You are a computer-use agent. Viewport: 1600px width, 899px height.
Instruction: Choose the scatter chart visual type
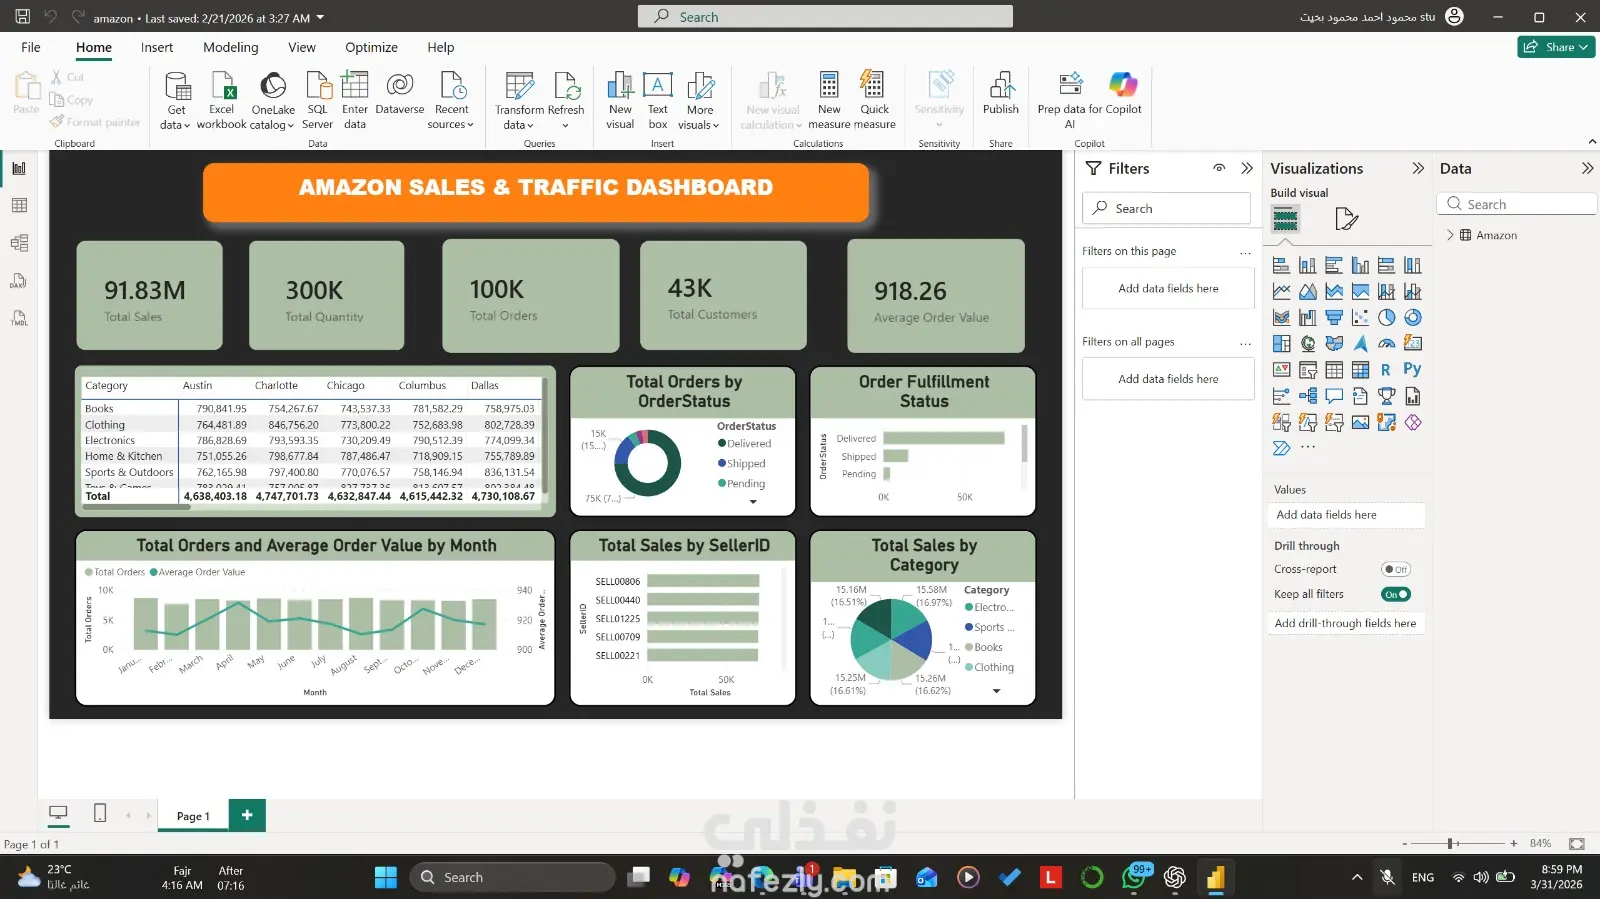point(1360,317)
